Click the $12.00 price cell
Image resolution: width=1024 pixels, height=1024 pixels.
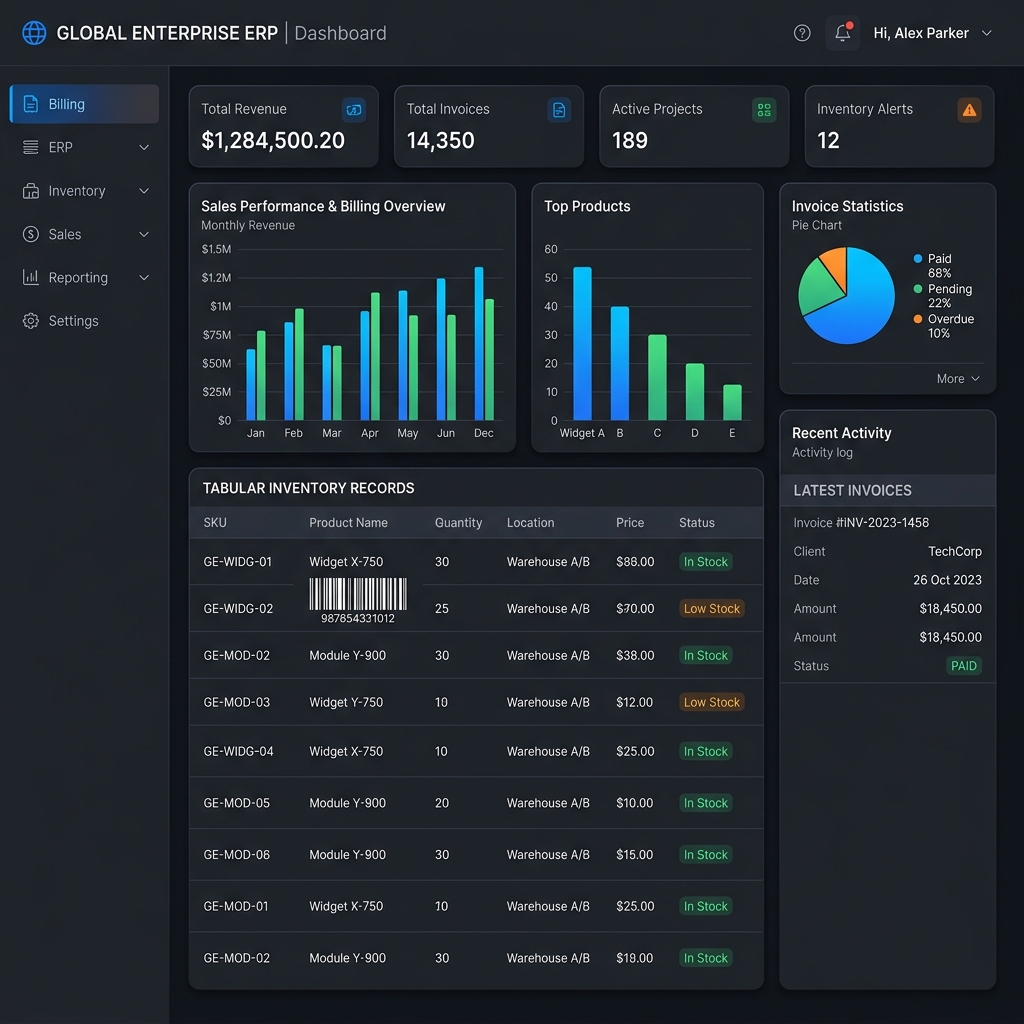pyautogui.click(x=634, y=702)
